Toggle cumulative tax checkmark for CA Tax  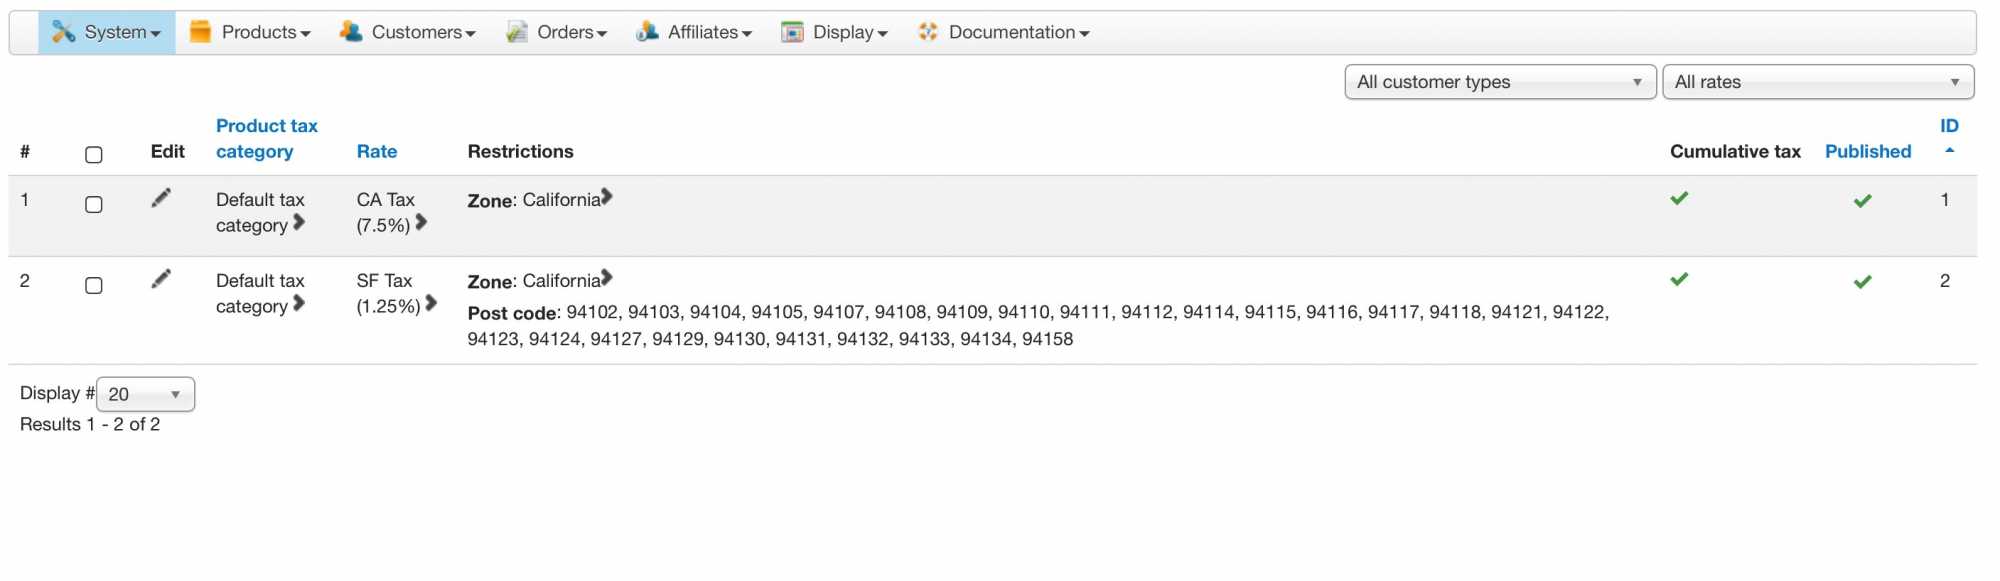[1679, 198]
